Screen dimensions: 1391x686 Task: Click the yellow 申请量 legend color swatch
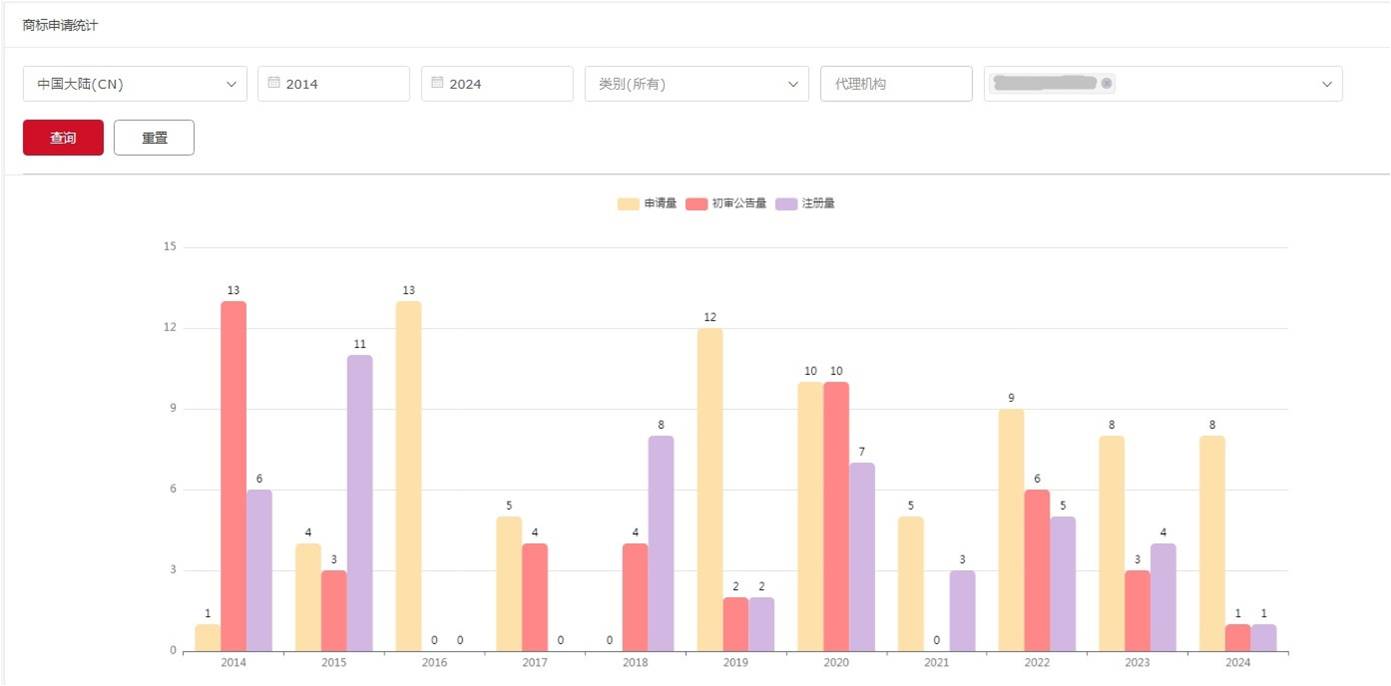tap(628, 203)
